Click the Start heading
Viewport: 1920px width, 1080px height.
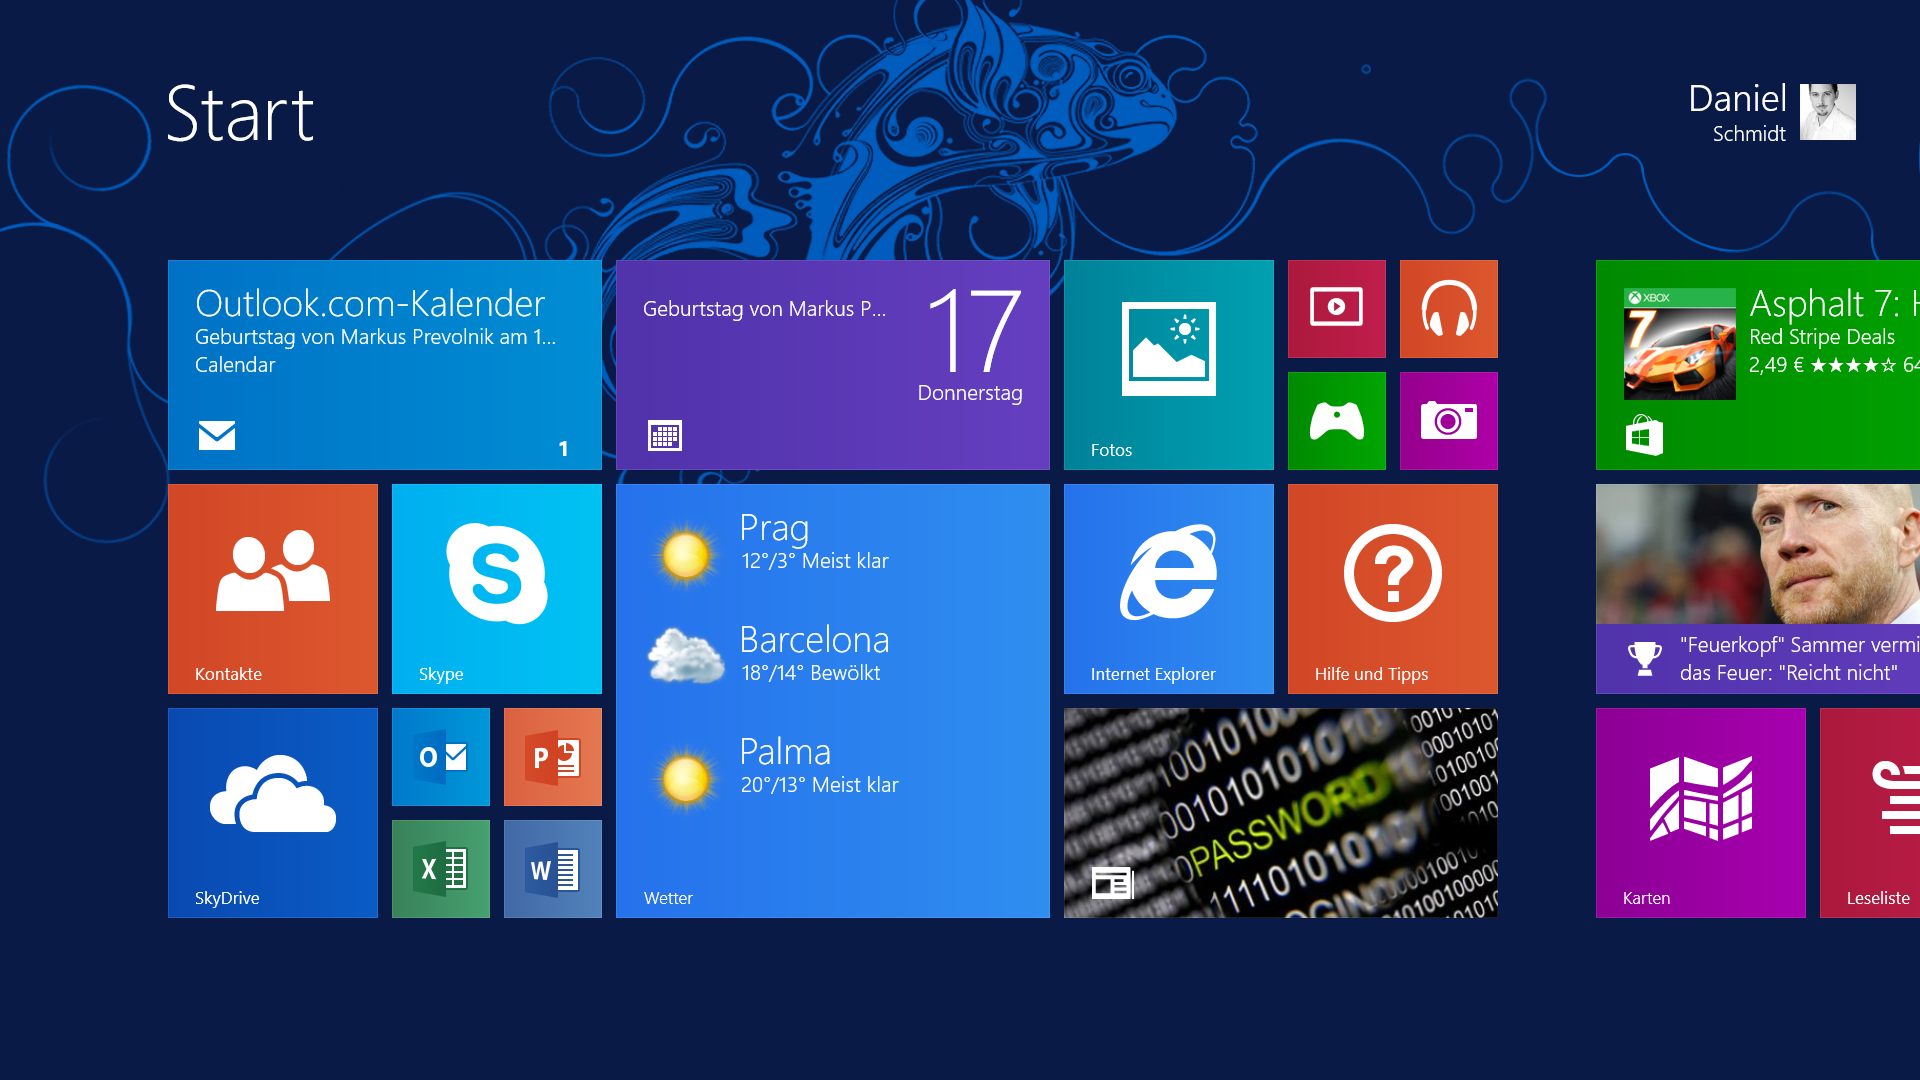[x=240, y=114]
